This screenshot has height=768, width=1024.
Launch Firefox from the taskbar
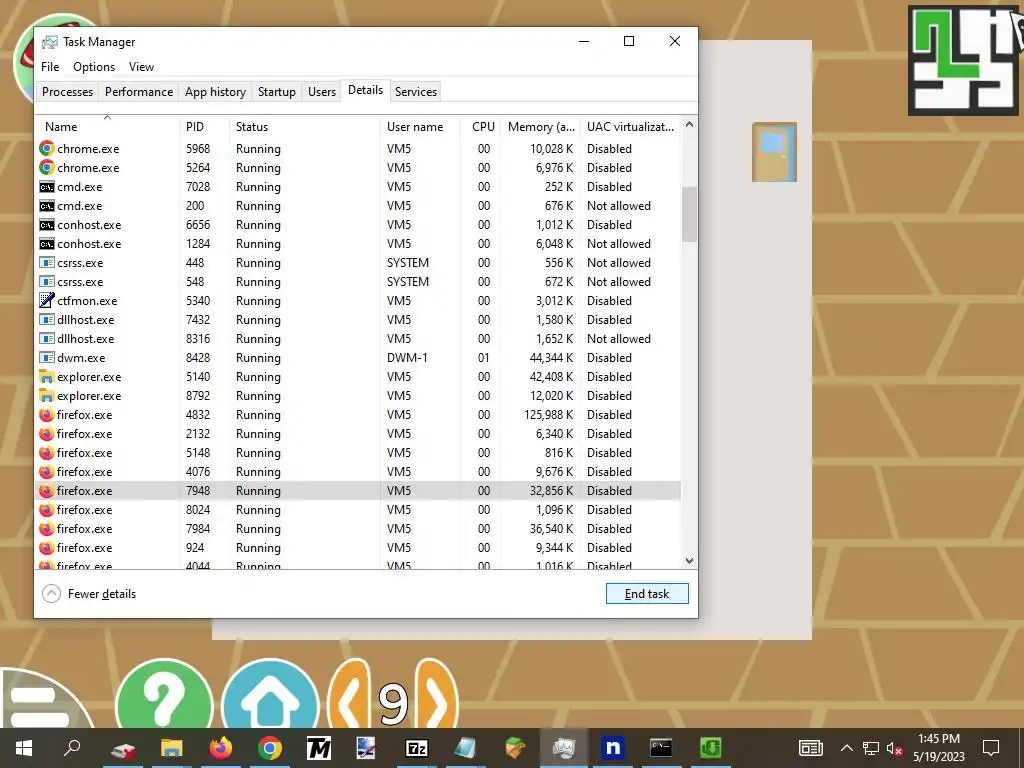click(221, 748)
